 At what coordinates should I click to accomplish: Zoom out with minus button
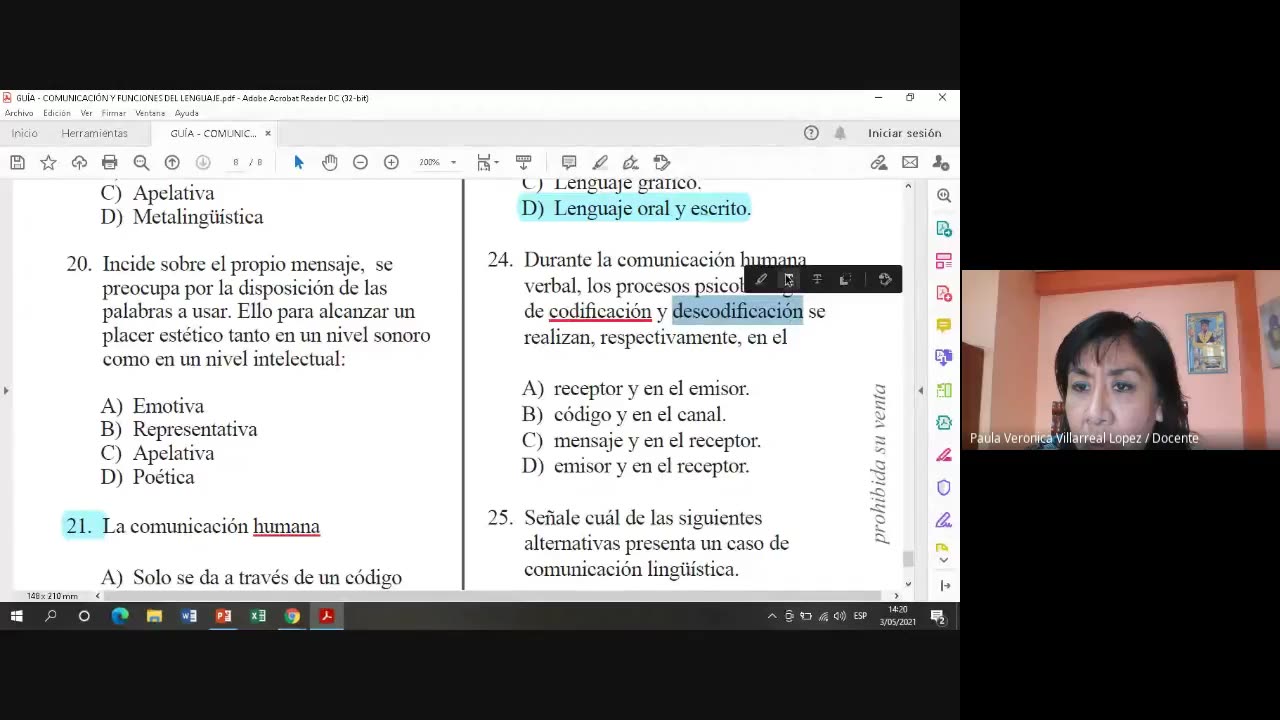click(360, 162)
